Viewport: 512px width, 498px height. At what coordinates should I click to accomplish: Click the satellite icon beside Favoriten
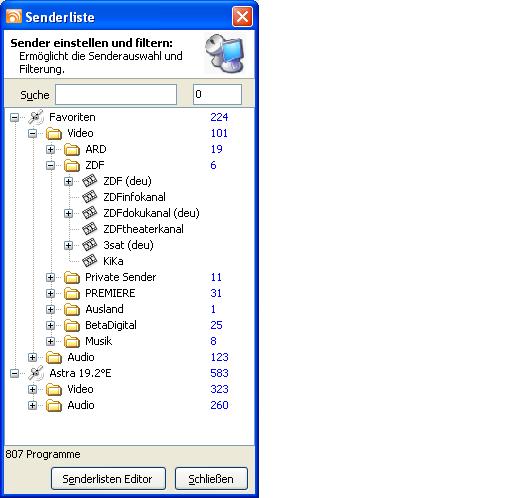tap(36, 117)
